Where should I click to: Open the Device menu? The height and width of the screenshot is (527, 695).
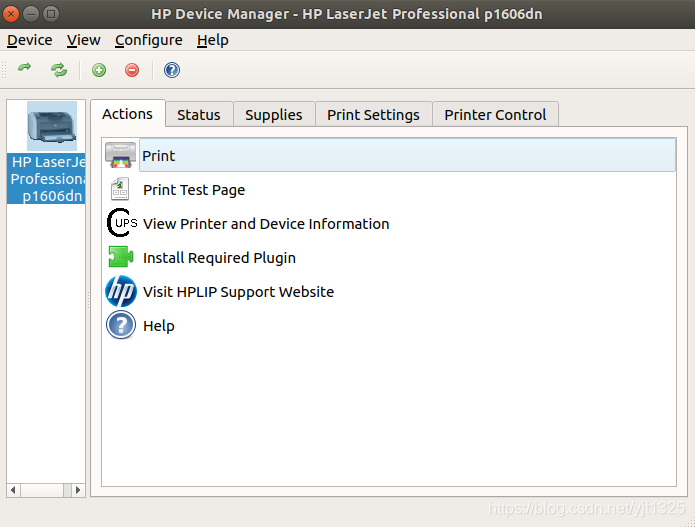pyautogui.click(x=30, y=40)
